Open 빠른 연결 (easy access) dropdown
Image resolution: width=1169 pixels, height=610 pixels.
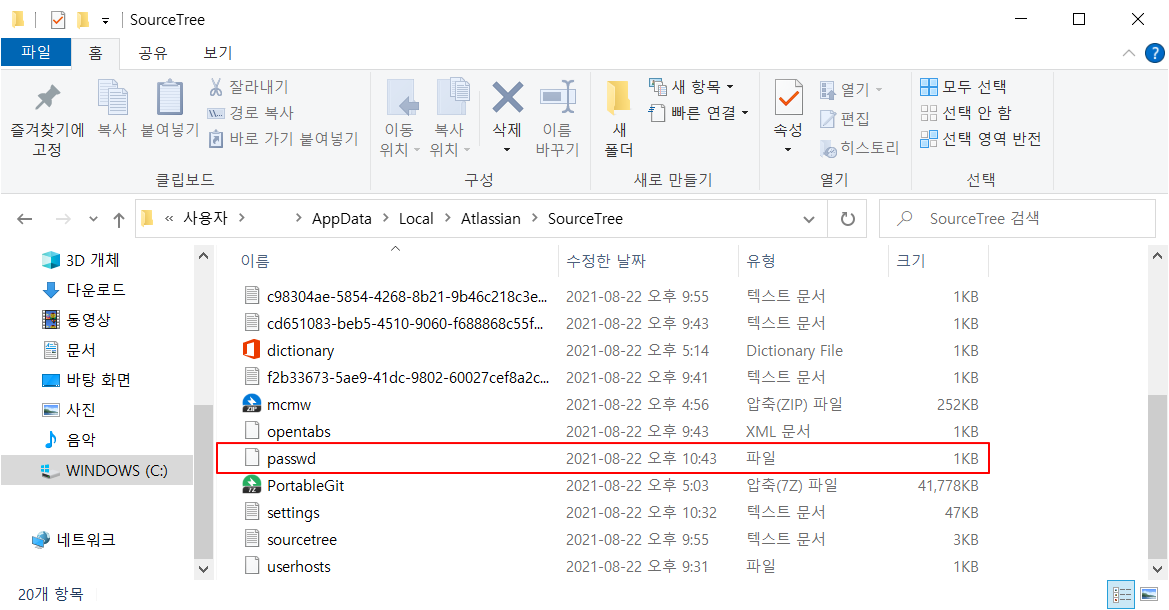click(x=698, y=113)
